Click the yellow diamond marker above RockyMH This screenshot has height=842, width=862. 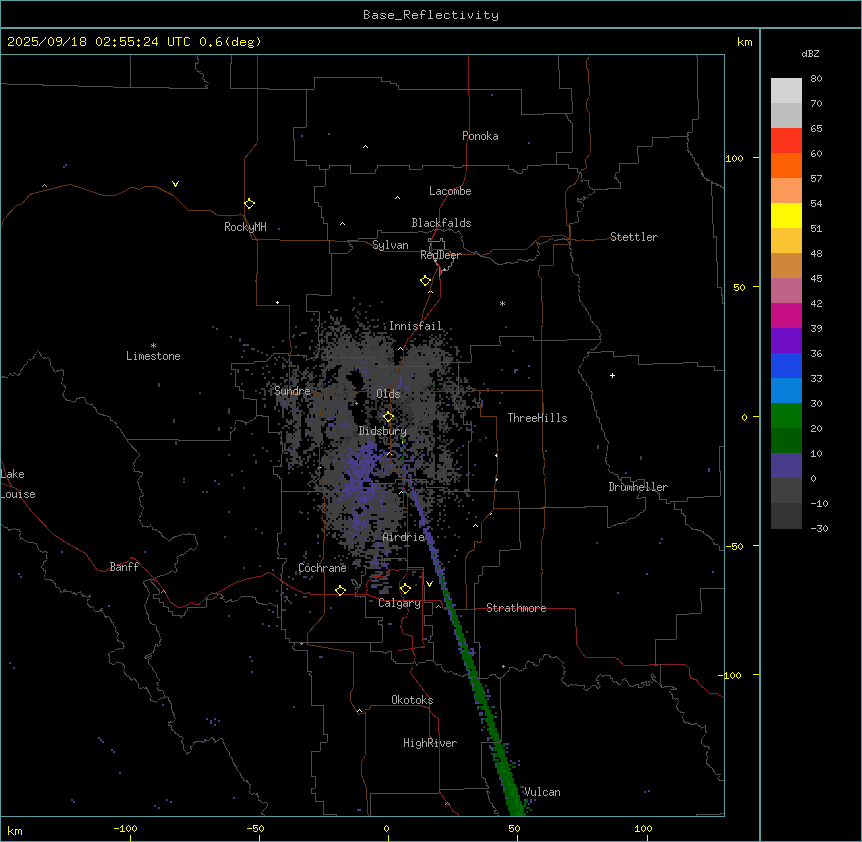click(249, 203)
